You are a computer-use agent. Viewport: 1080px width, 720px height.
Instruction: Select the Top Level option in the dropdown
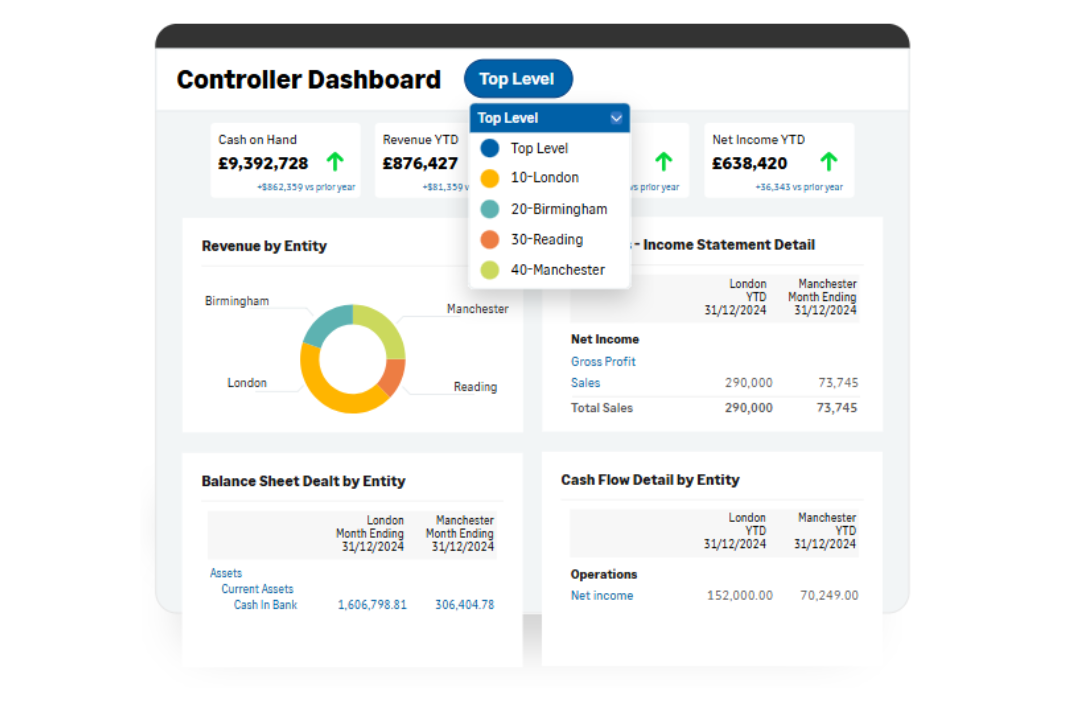(x=540, y=148)
